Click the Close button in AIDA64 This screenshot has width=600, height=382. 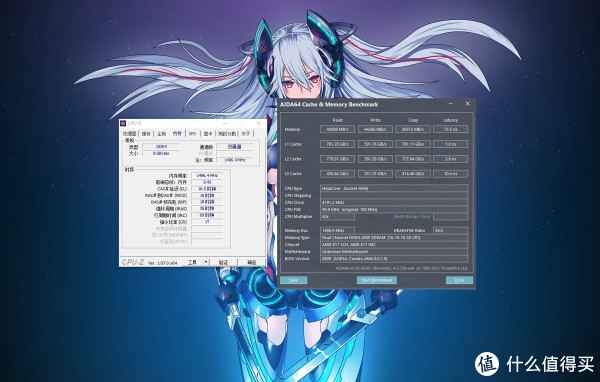(x=460, y=280)
